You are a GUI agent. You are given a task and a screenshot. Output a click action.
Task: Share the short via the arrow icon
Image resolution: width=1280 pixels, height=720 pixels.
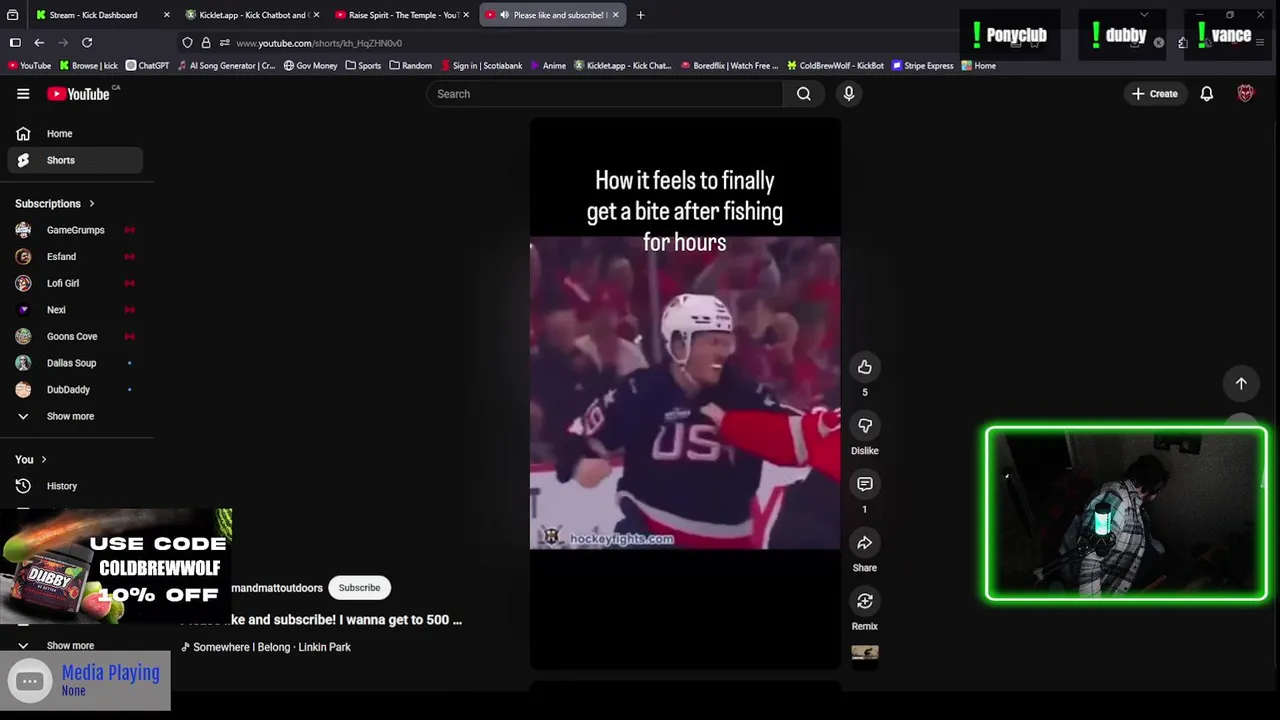[x=865, y=543]
